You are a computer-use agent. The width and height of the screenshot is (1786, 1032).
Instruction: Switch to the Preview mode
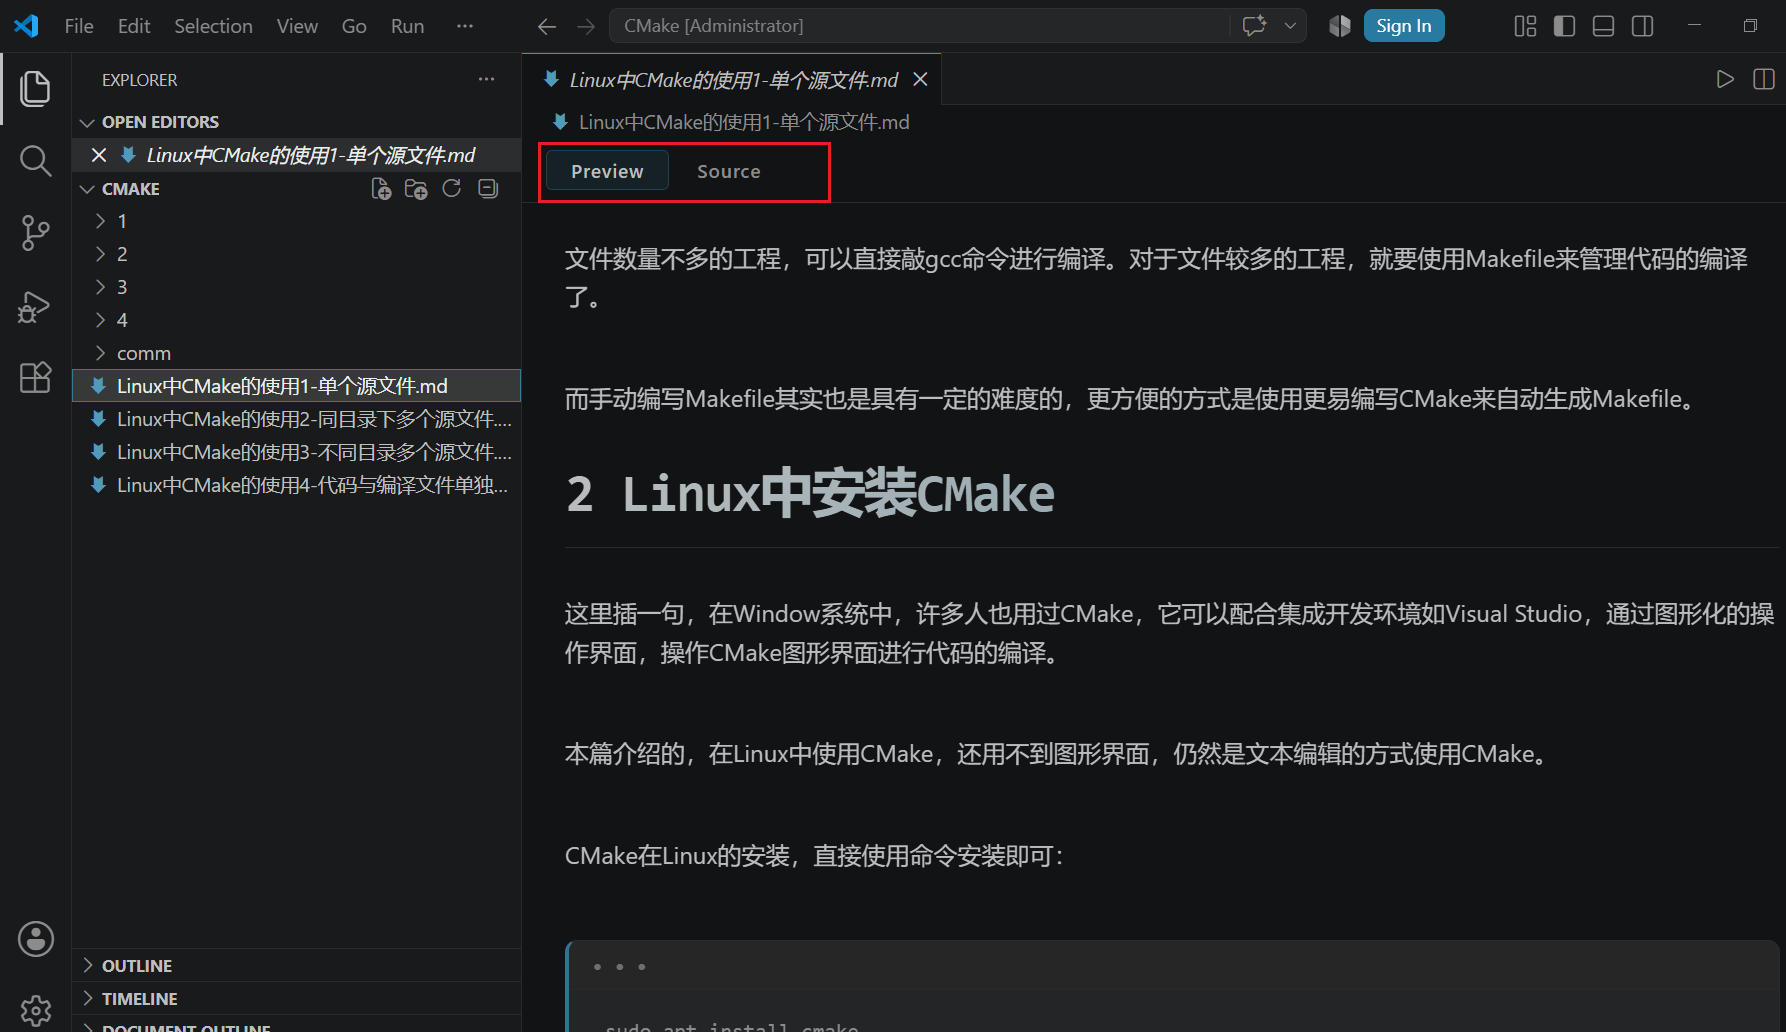[x=607, y=171]
